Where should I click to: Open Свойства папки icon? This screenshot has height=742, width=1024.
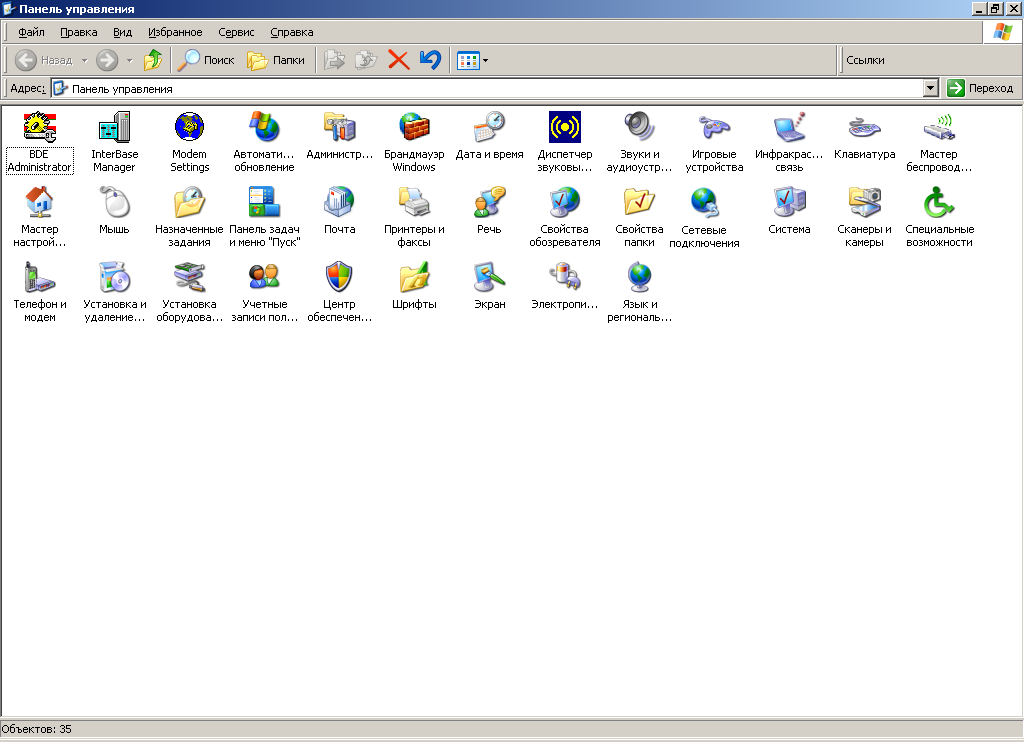click(x=639, y=202)
